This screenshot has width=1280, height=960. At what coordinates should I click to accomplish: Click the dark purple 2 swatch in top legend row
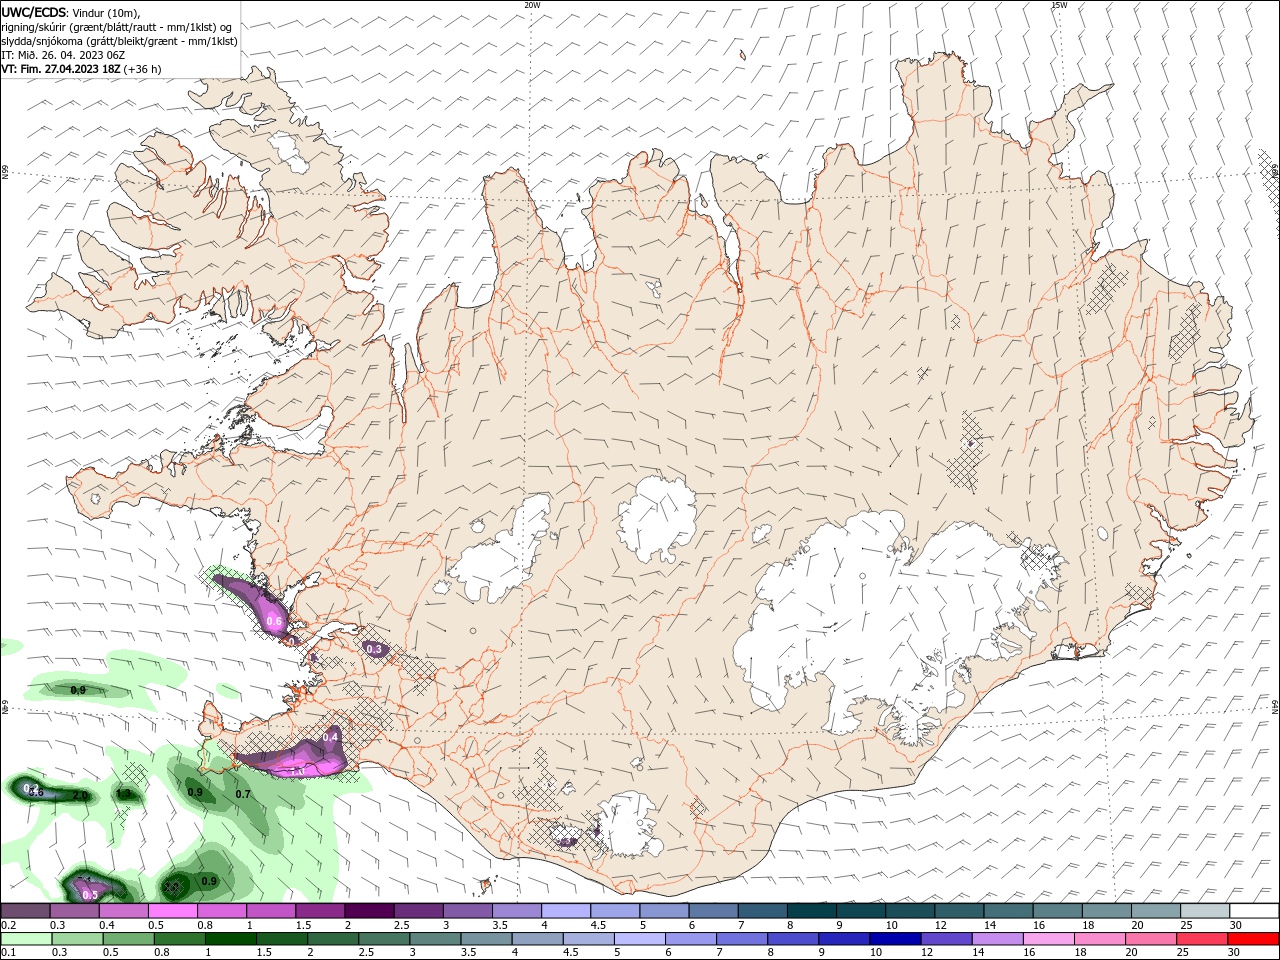pyautogui.click(x=369, y=911)
